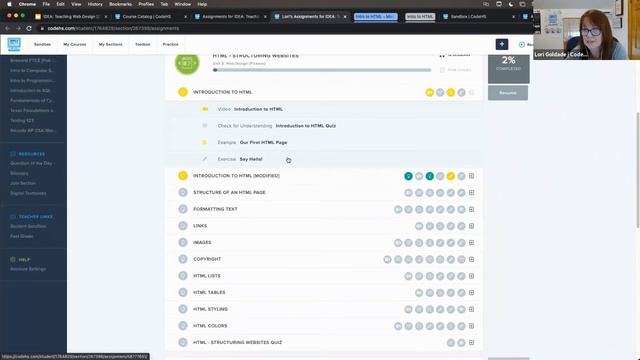Click the gray status circle beside Copyright

(183, 259)
